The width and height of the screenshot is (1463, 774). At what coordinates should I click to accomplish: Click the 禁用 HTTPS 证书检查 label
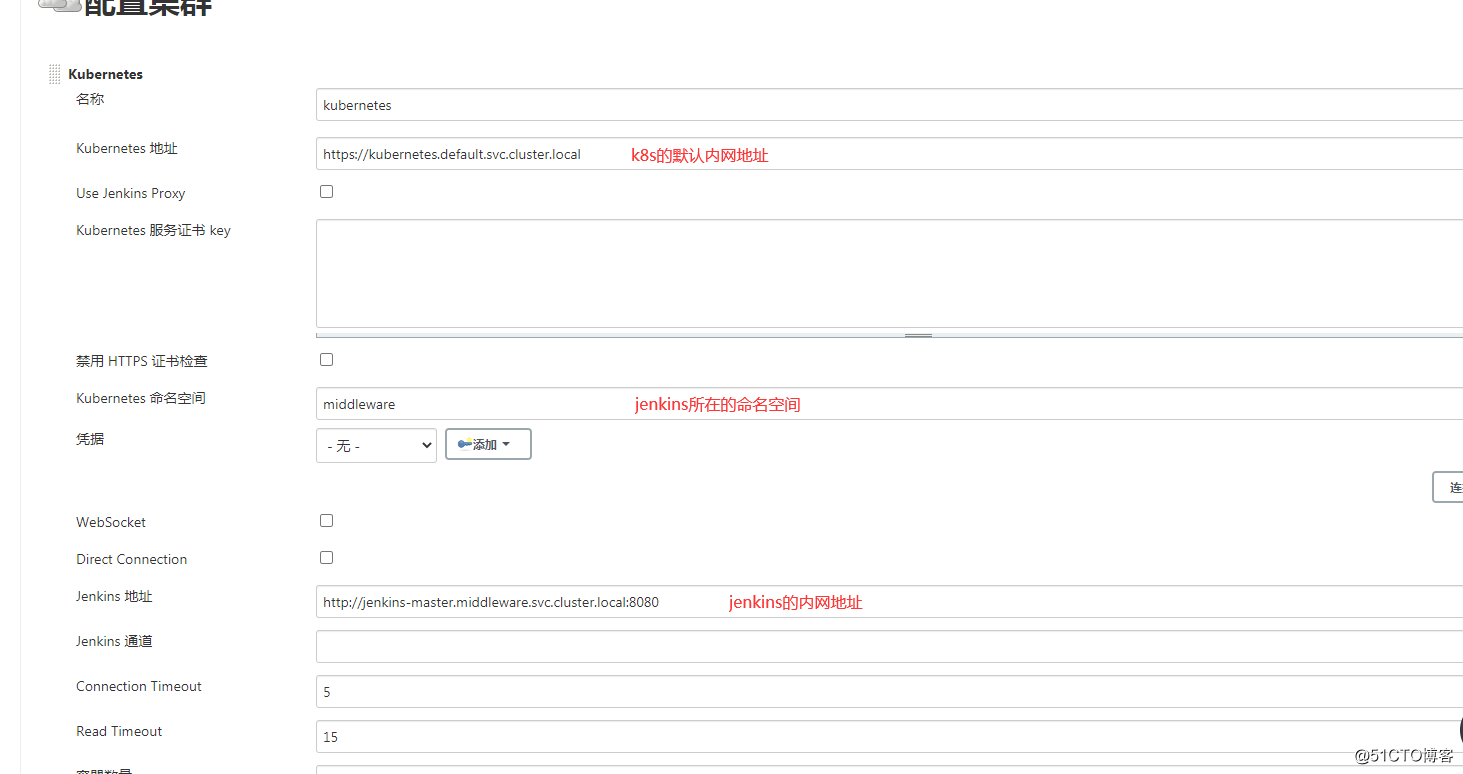coord(142,361)
